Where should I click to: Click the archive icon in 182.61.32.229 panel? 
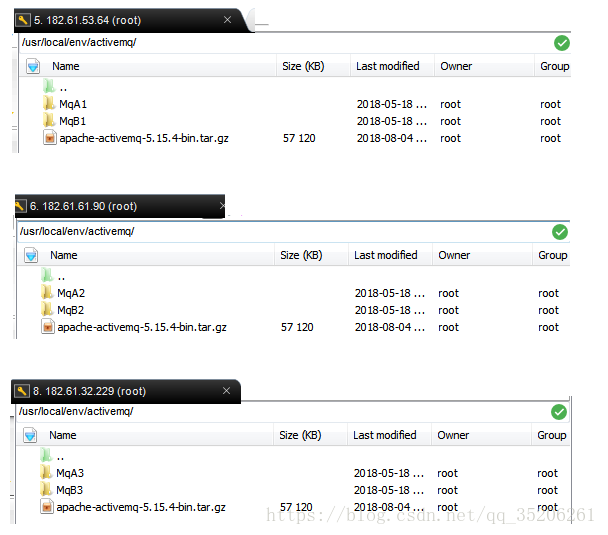[46, 507]
